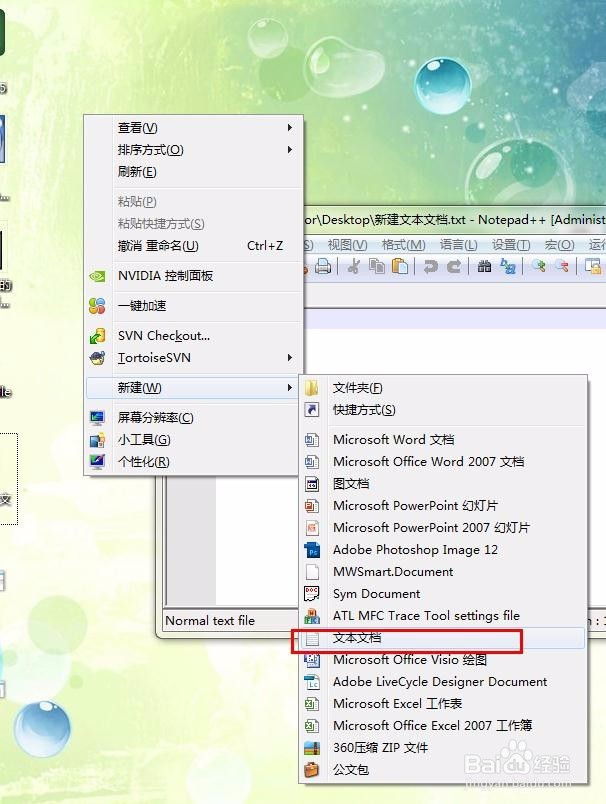Open the 视图(V) menu in Notepad++
Image resolution: width=606 pixels, height=804 pixels.
click(347, 245)
